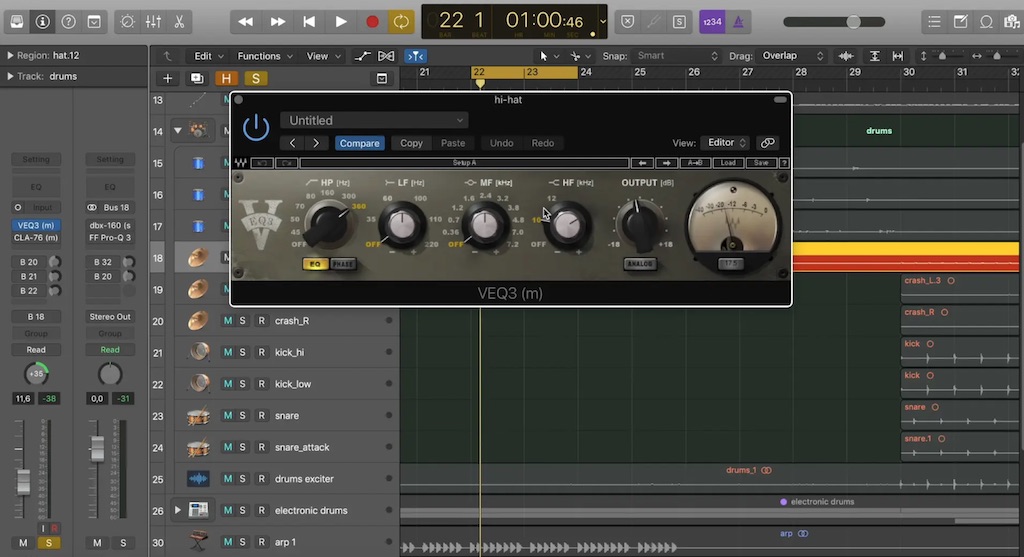Toggle the yellow EQ button
The height and width of the screenshot is (557, 1024).
[x=315, y=264]
